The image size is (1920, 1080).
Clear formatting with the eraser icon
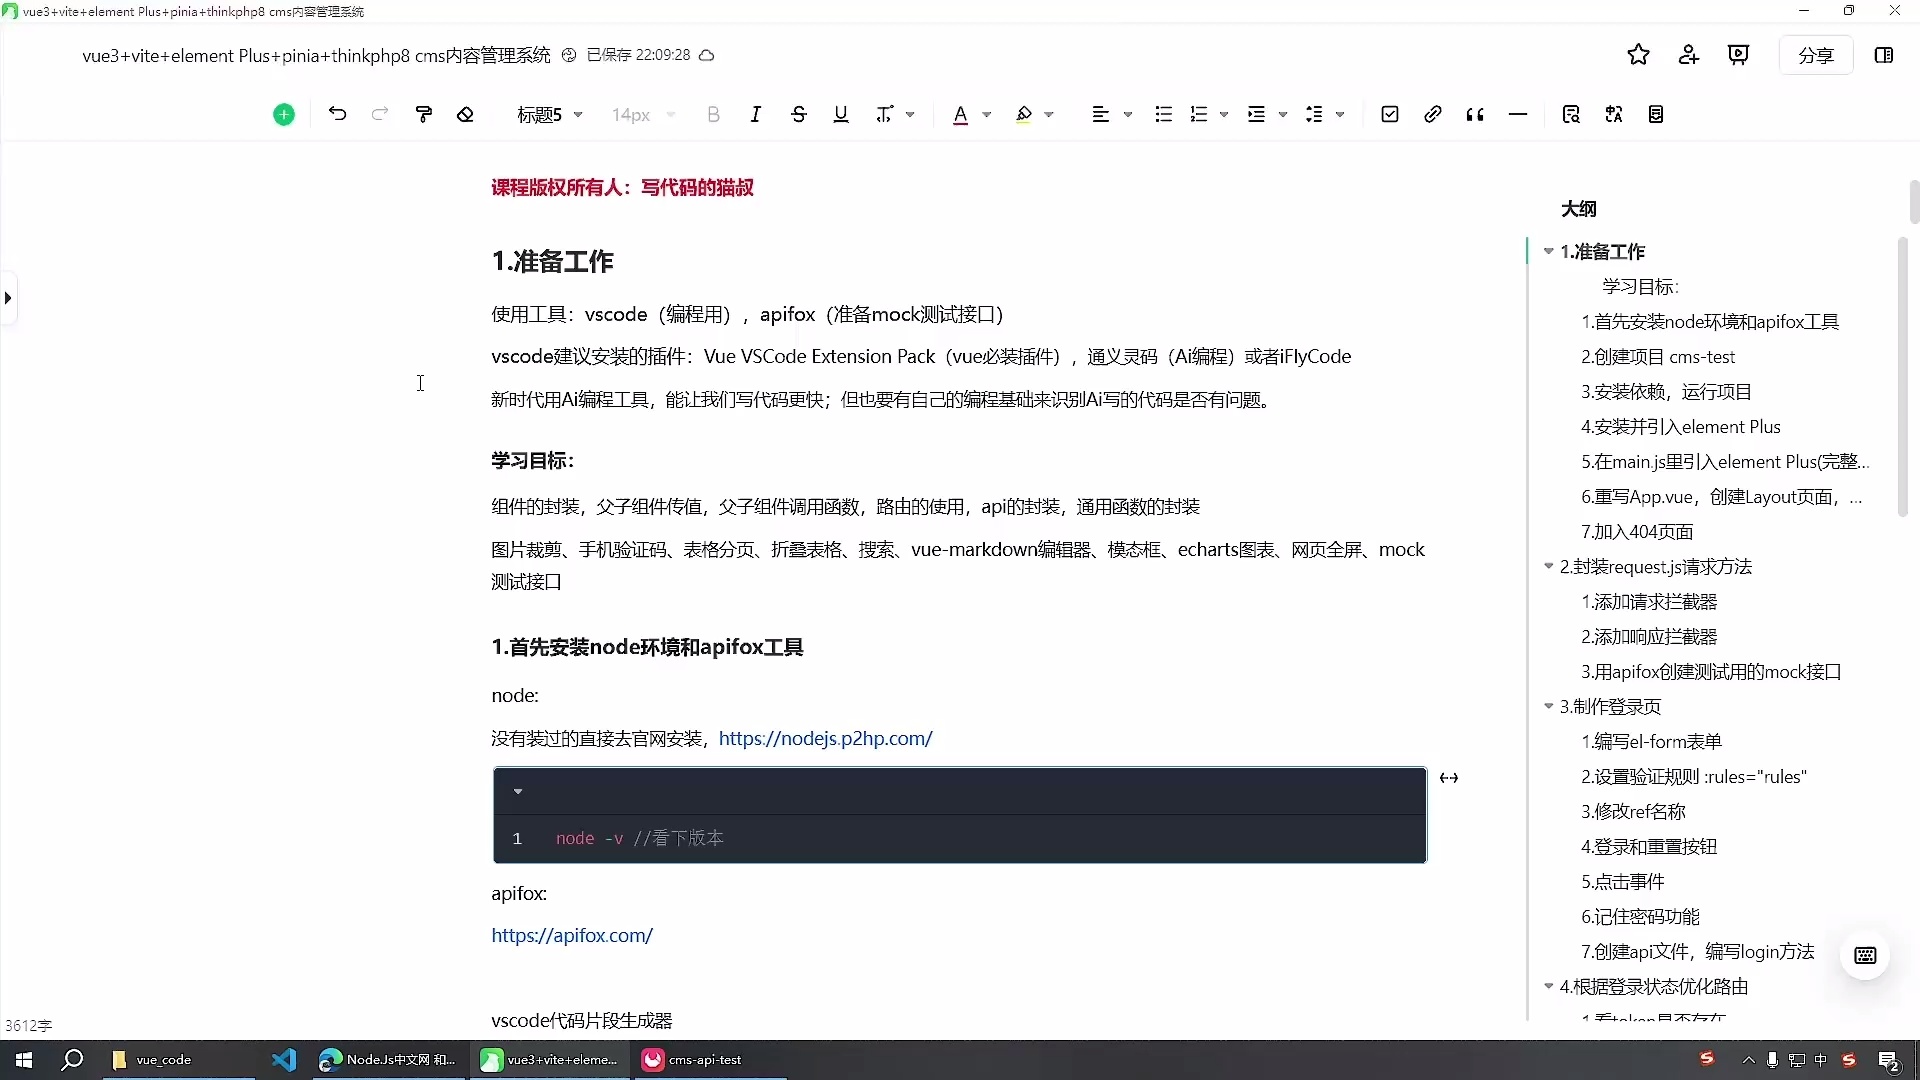click(465, 114)
